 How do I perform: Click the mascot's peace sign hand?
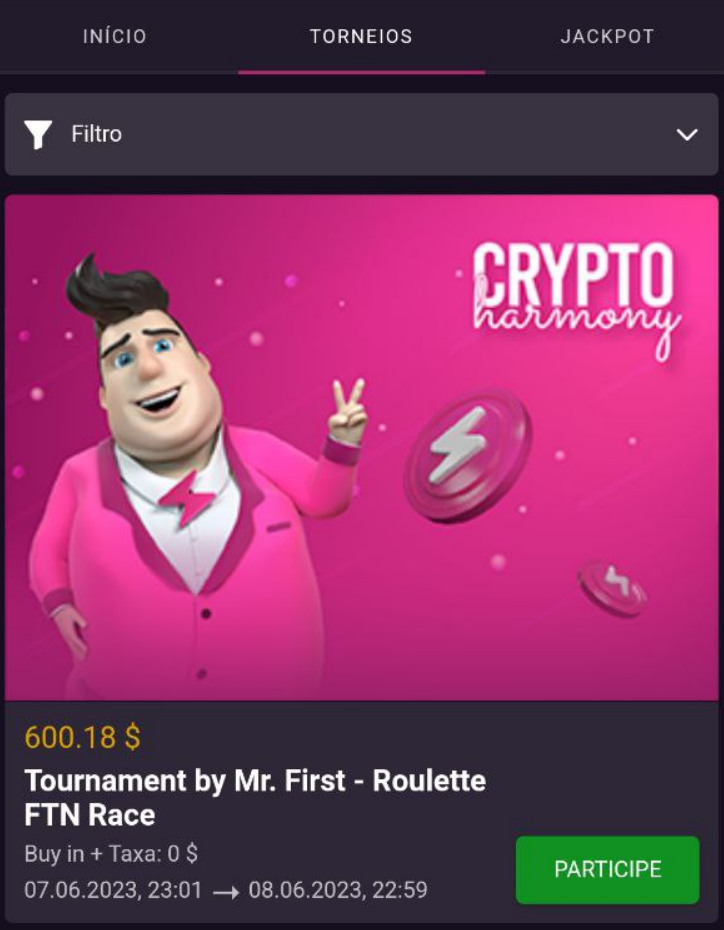click(348, 411)
